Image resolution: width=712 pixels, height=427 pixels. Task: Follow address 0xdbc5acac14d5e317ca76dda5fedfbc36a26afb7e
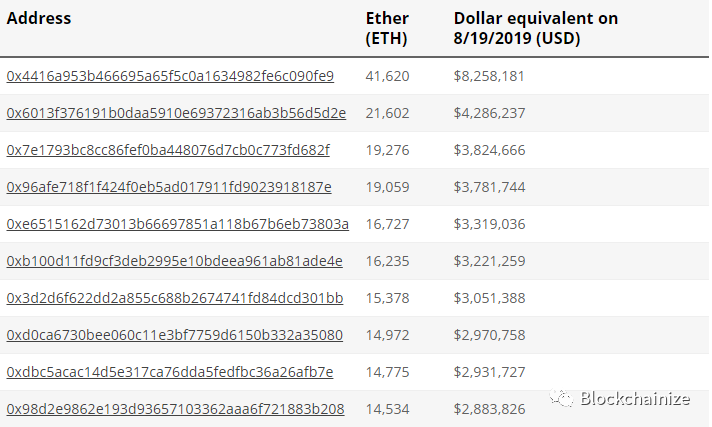click(x=170, y=372)
